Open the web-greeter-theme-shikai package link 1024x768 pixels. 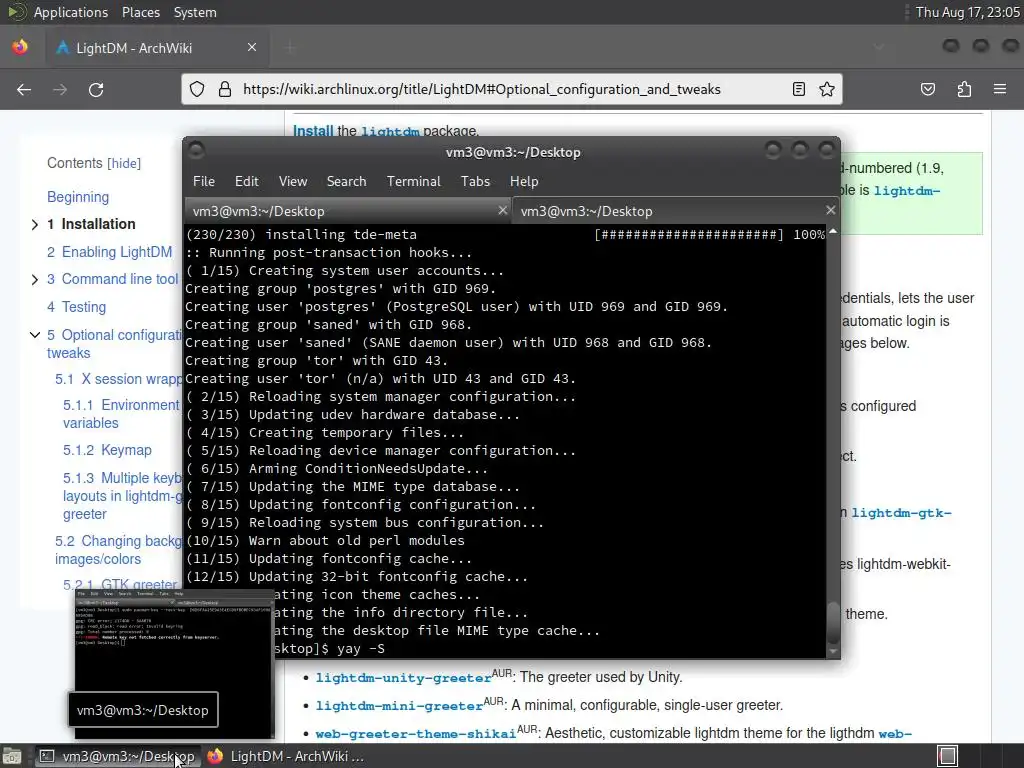[x=415, y=734]
